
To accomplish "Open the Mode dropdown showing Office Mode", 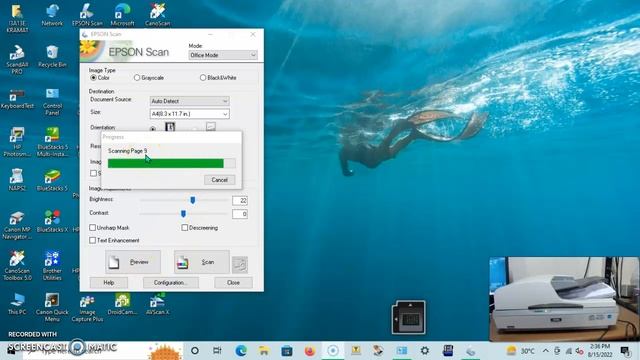I will click(x=223, y=55).
